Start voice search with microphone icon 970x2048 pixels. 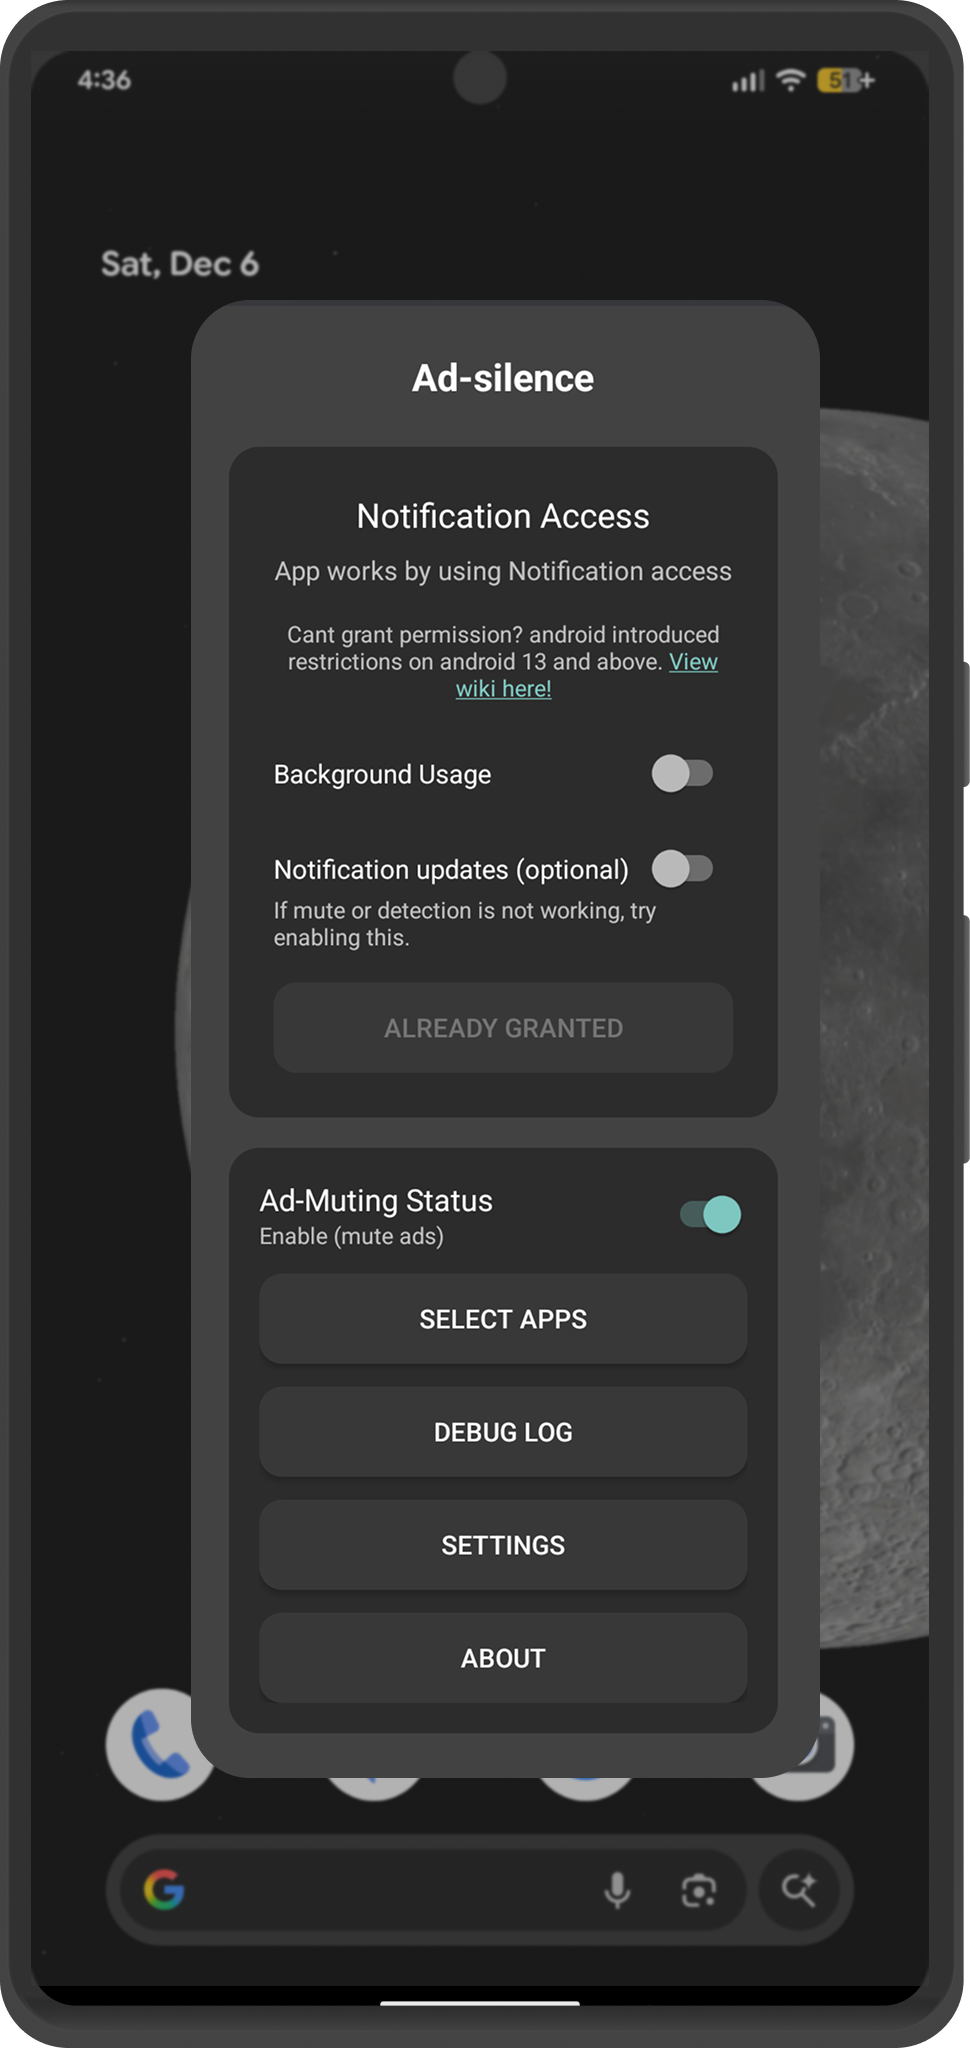click(617, 1889)
